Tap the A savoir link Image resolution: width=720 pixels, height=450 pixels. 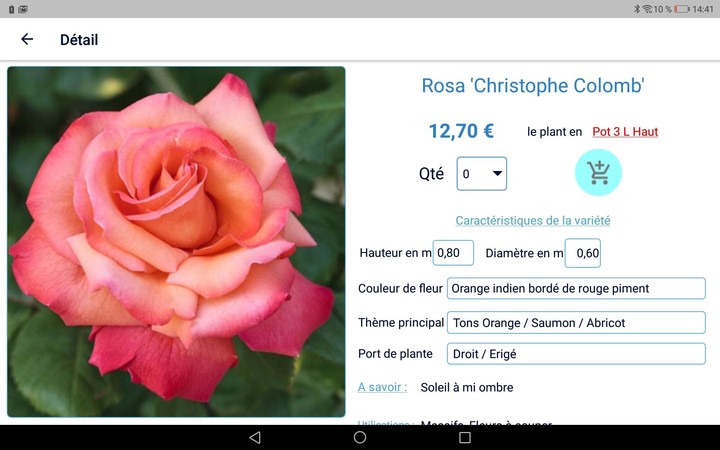point(382,387)
